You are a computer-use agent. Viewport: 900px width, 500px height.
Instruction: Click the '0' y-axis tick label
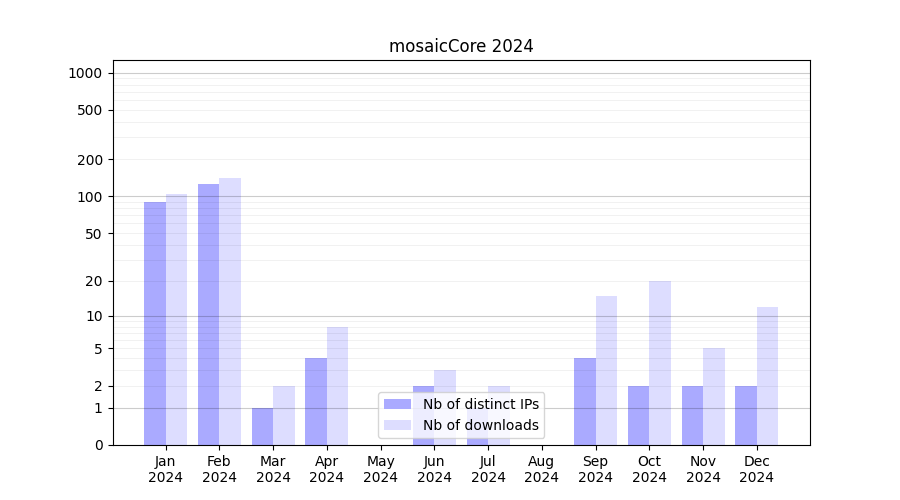98,445
